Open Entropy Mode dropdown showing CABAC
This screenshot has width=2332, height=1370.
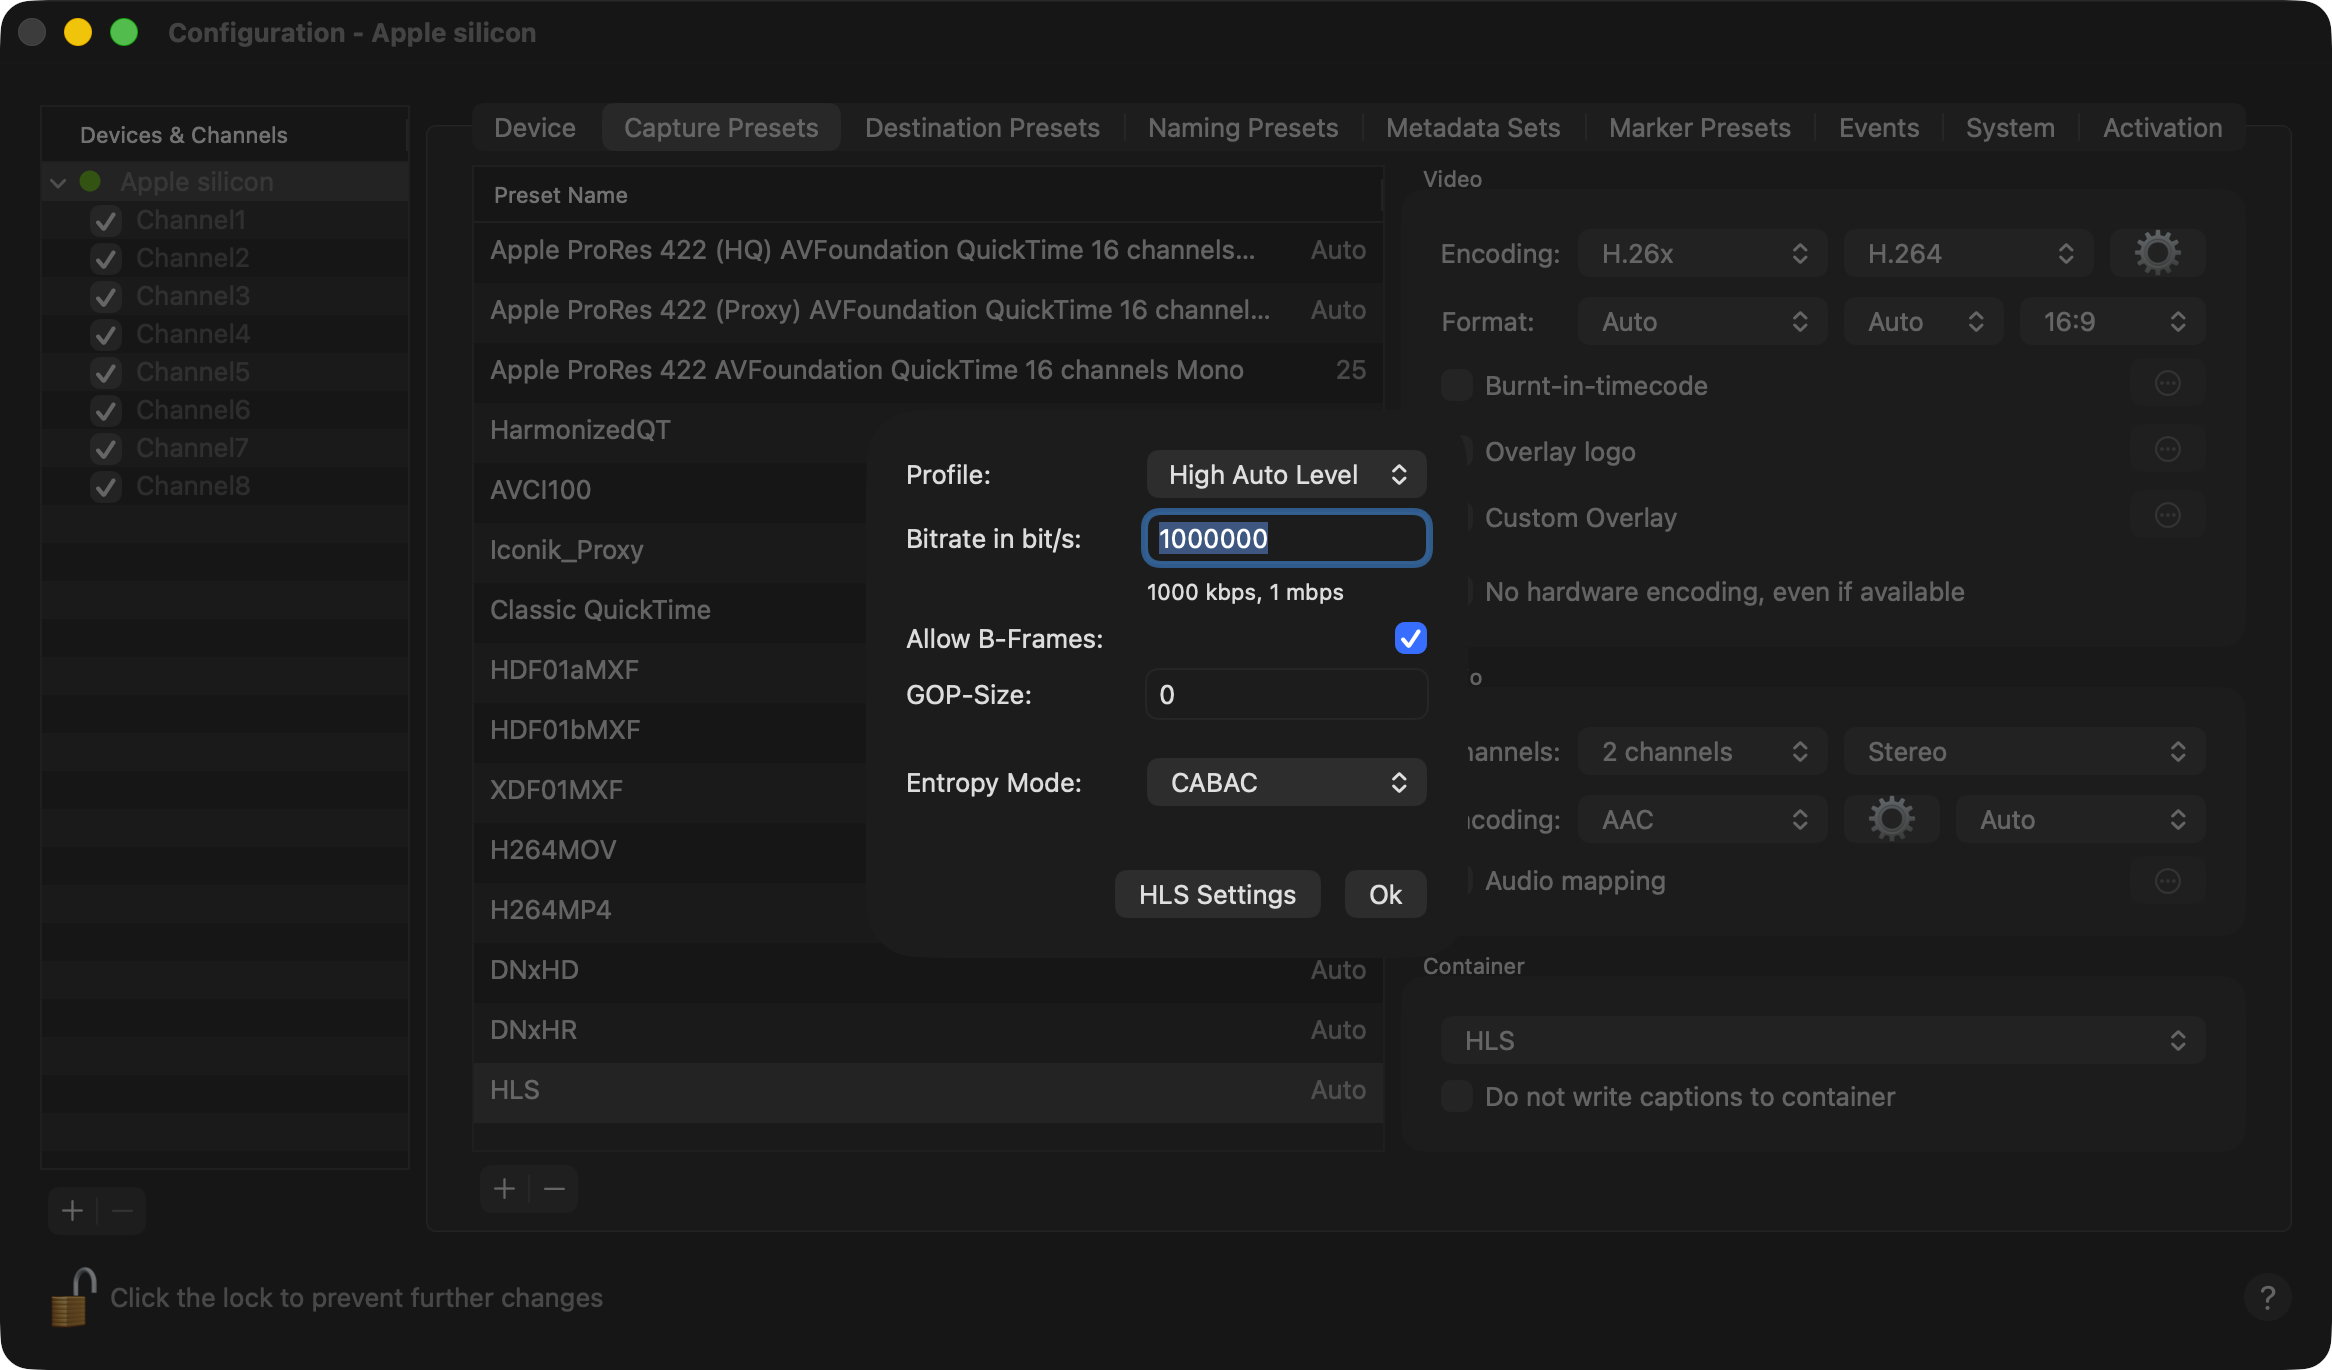[x=1286, y=782]
